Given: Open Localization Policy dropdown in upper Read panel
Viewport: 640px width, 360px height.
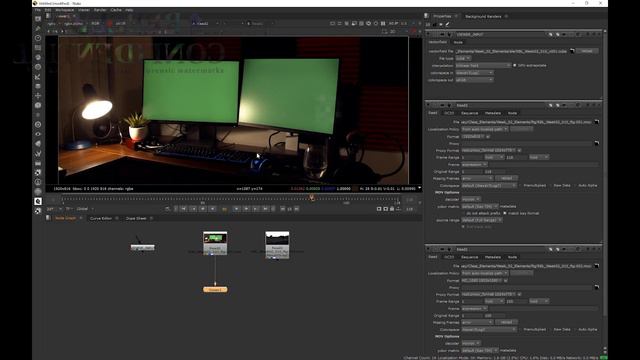Looking at the screenshot, I should click(x=484, y=129).
